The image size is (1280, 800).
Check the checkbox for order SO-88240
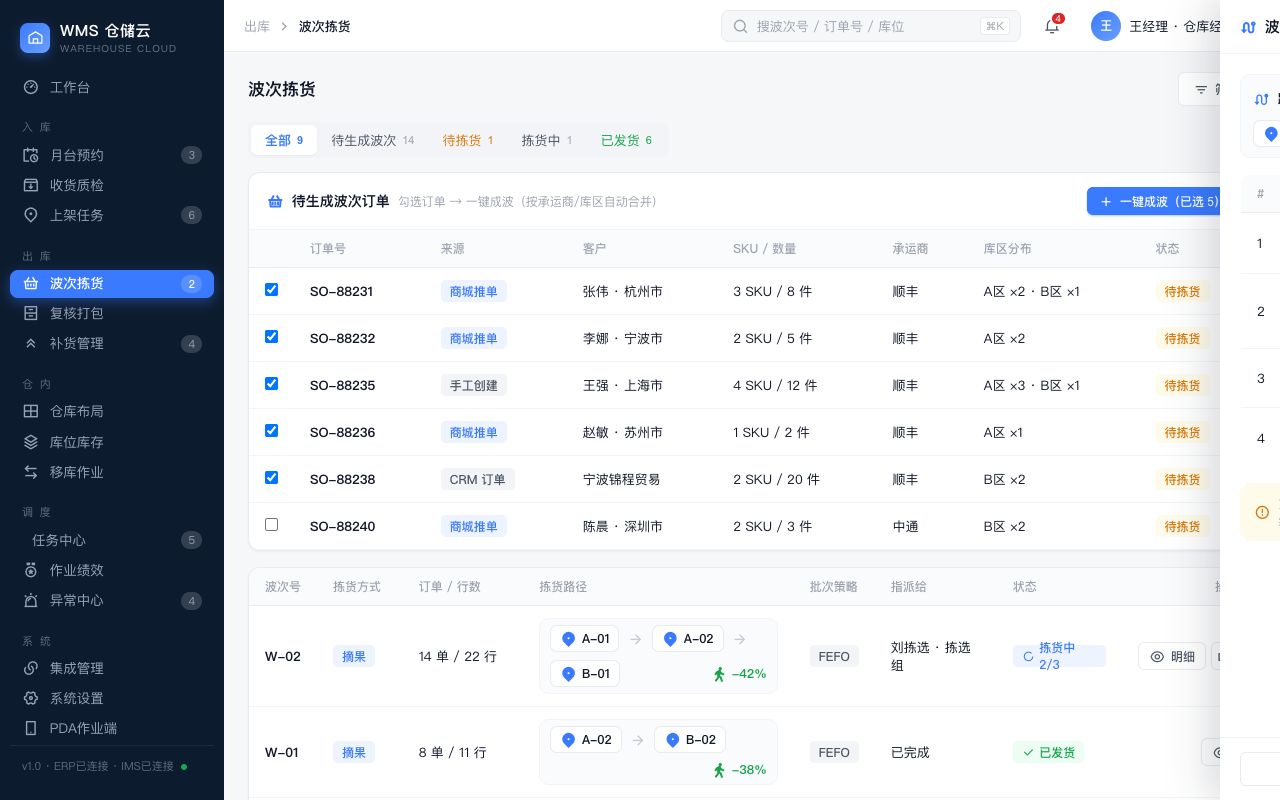click(271, 525)
